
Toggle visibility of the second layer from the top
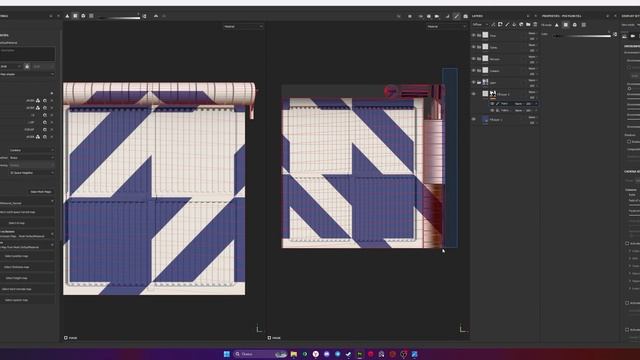474,47
